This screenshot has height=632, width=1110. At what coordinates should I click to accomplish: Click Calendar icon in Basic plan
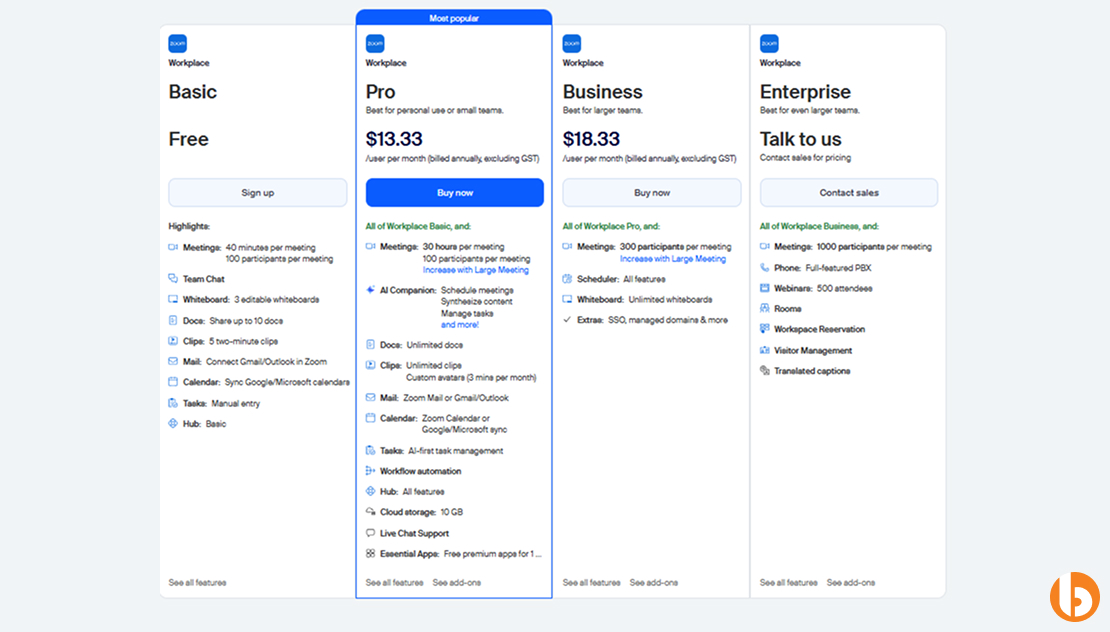point(173,381)
